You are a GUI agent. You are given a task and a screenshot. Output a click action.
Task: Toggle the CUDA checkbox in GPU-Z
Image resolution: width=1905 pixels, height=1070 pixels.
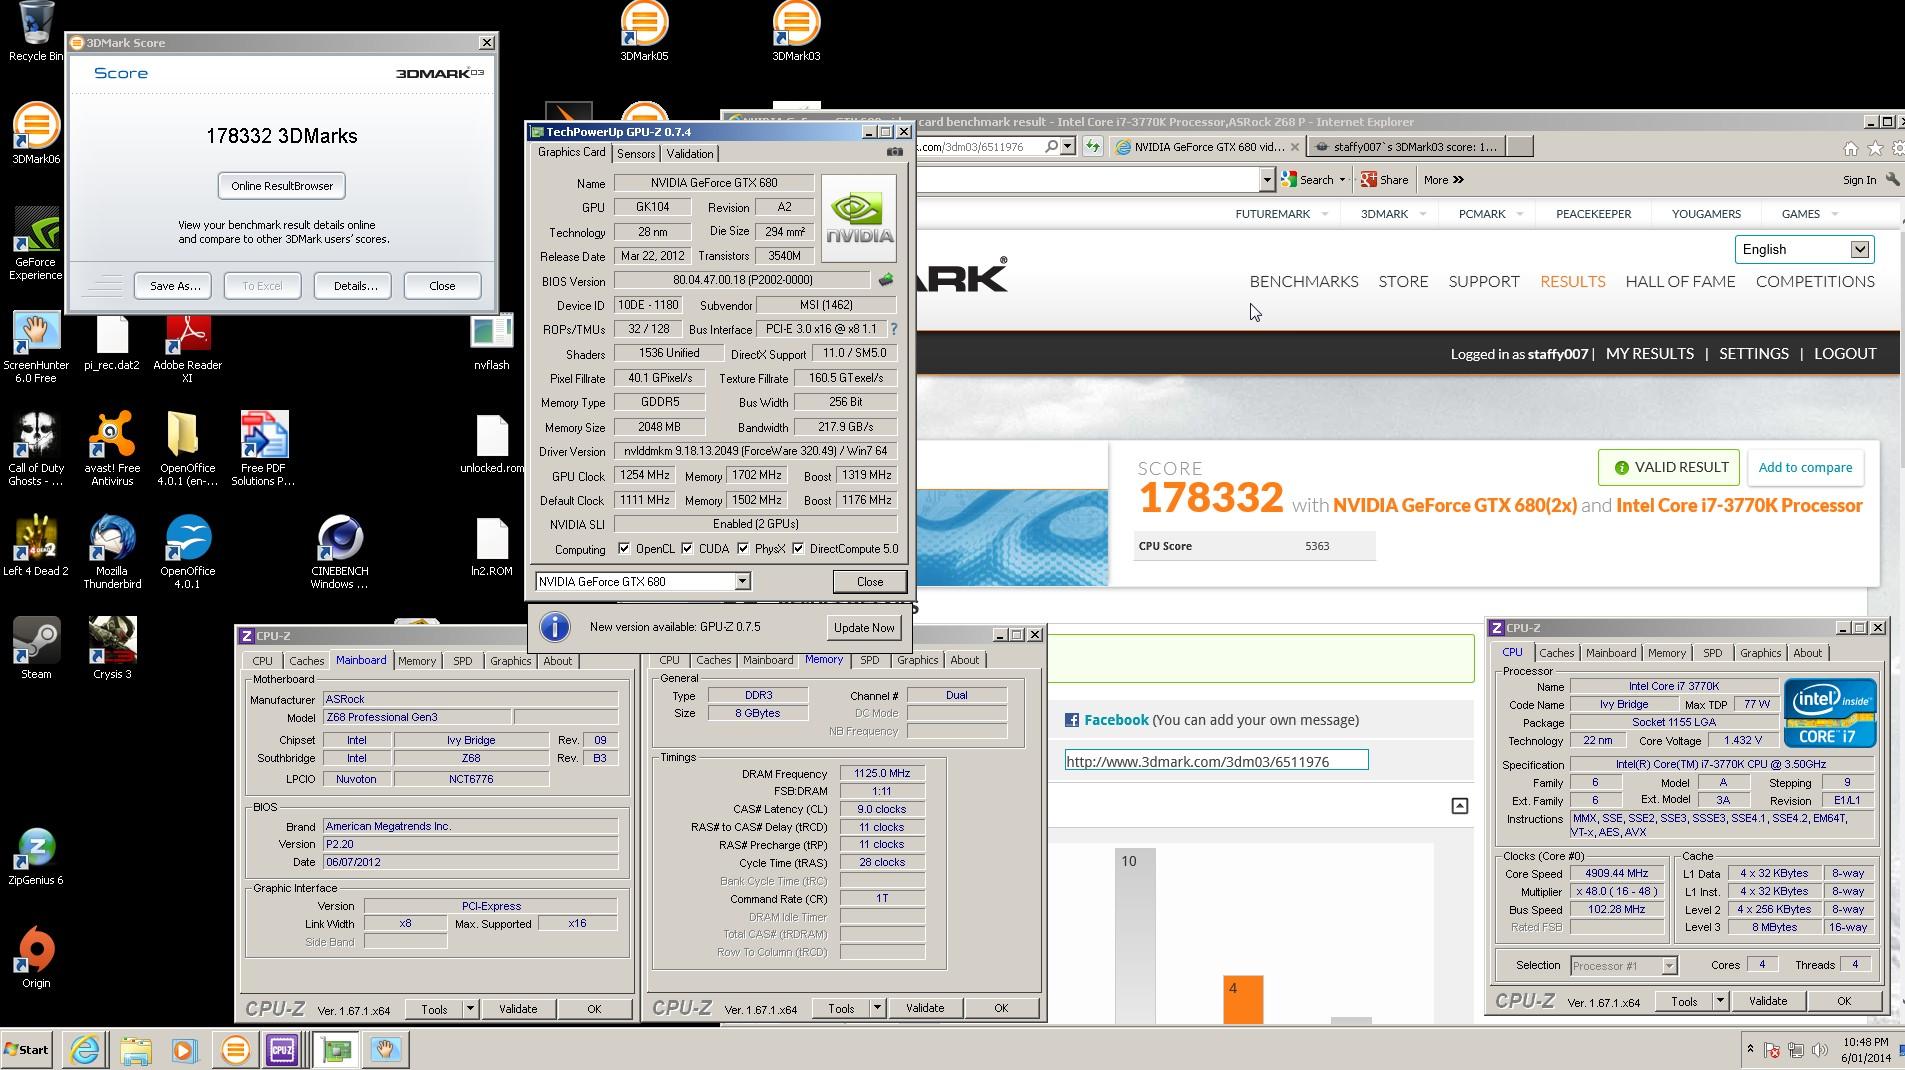coord(687,549)
